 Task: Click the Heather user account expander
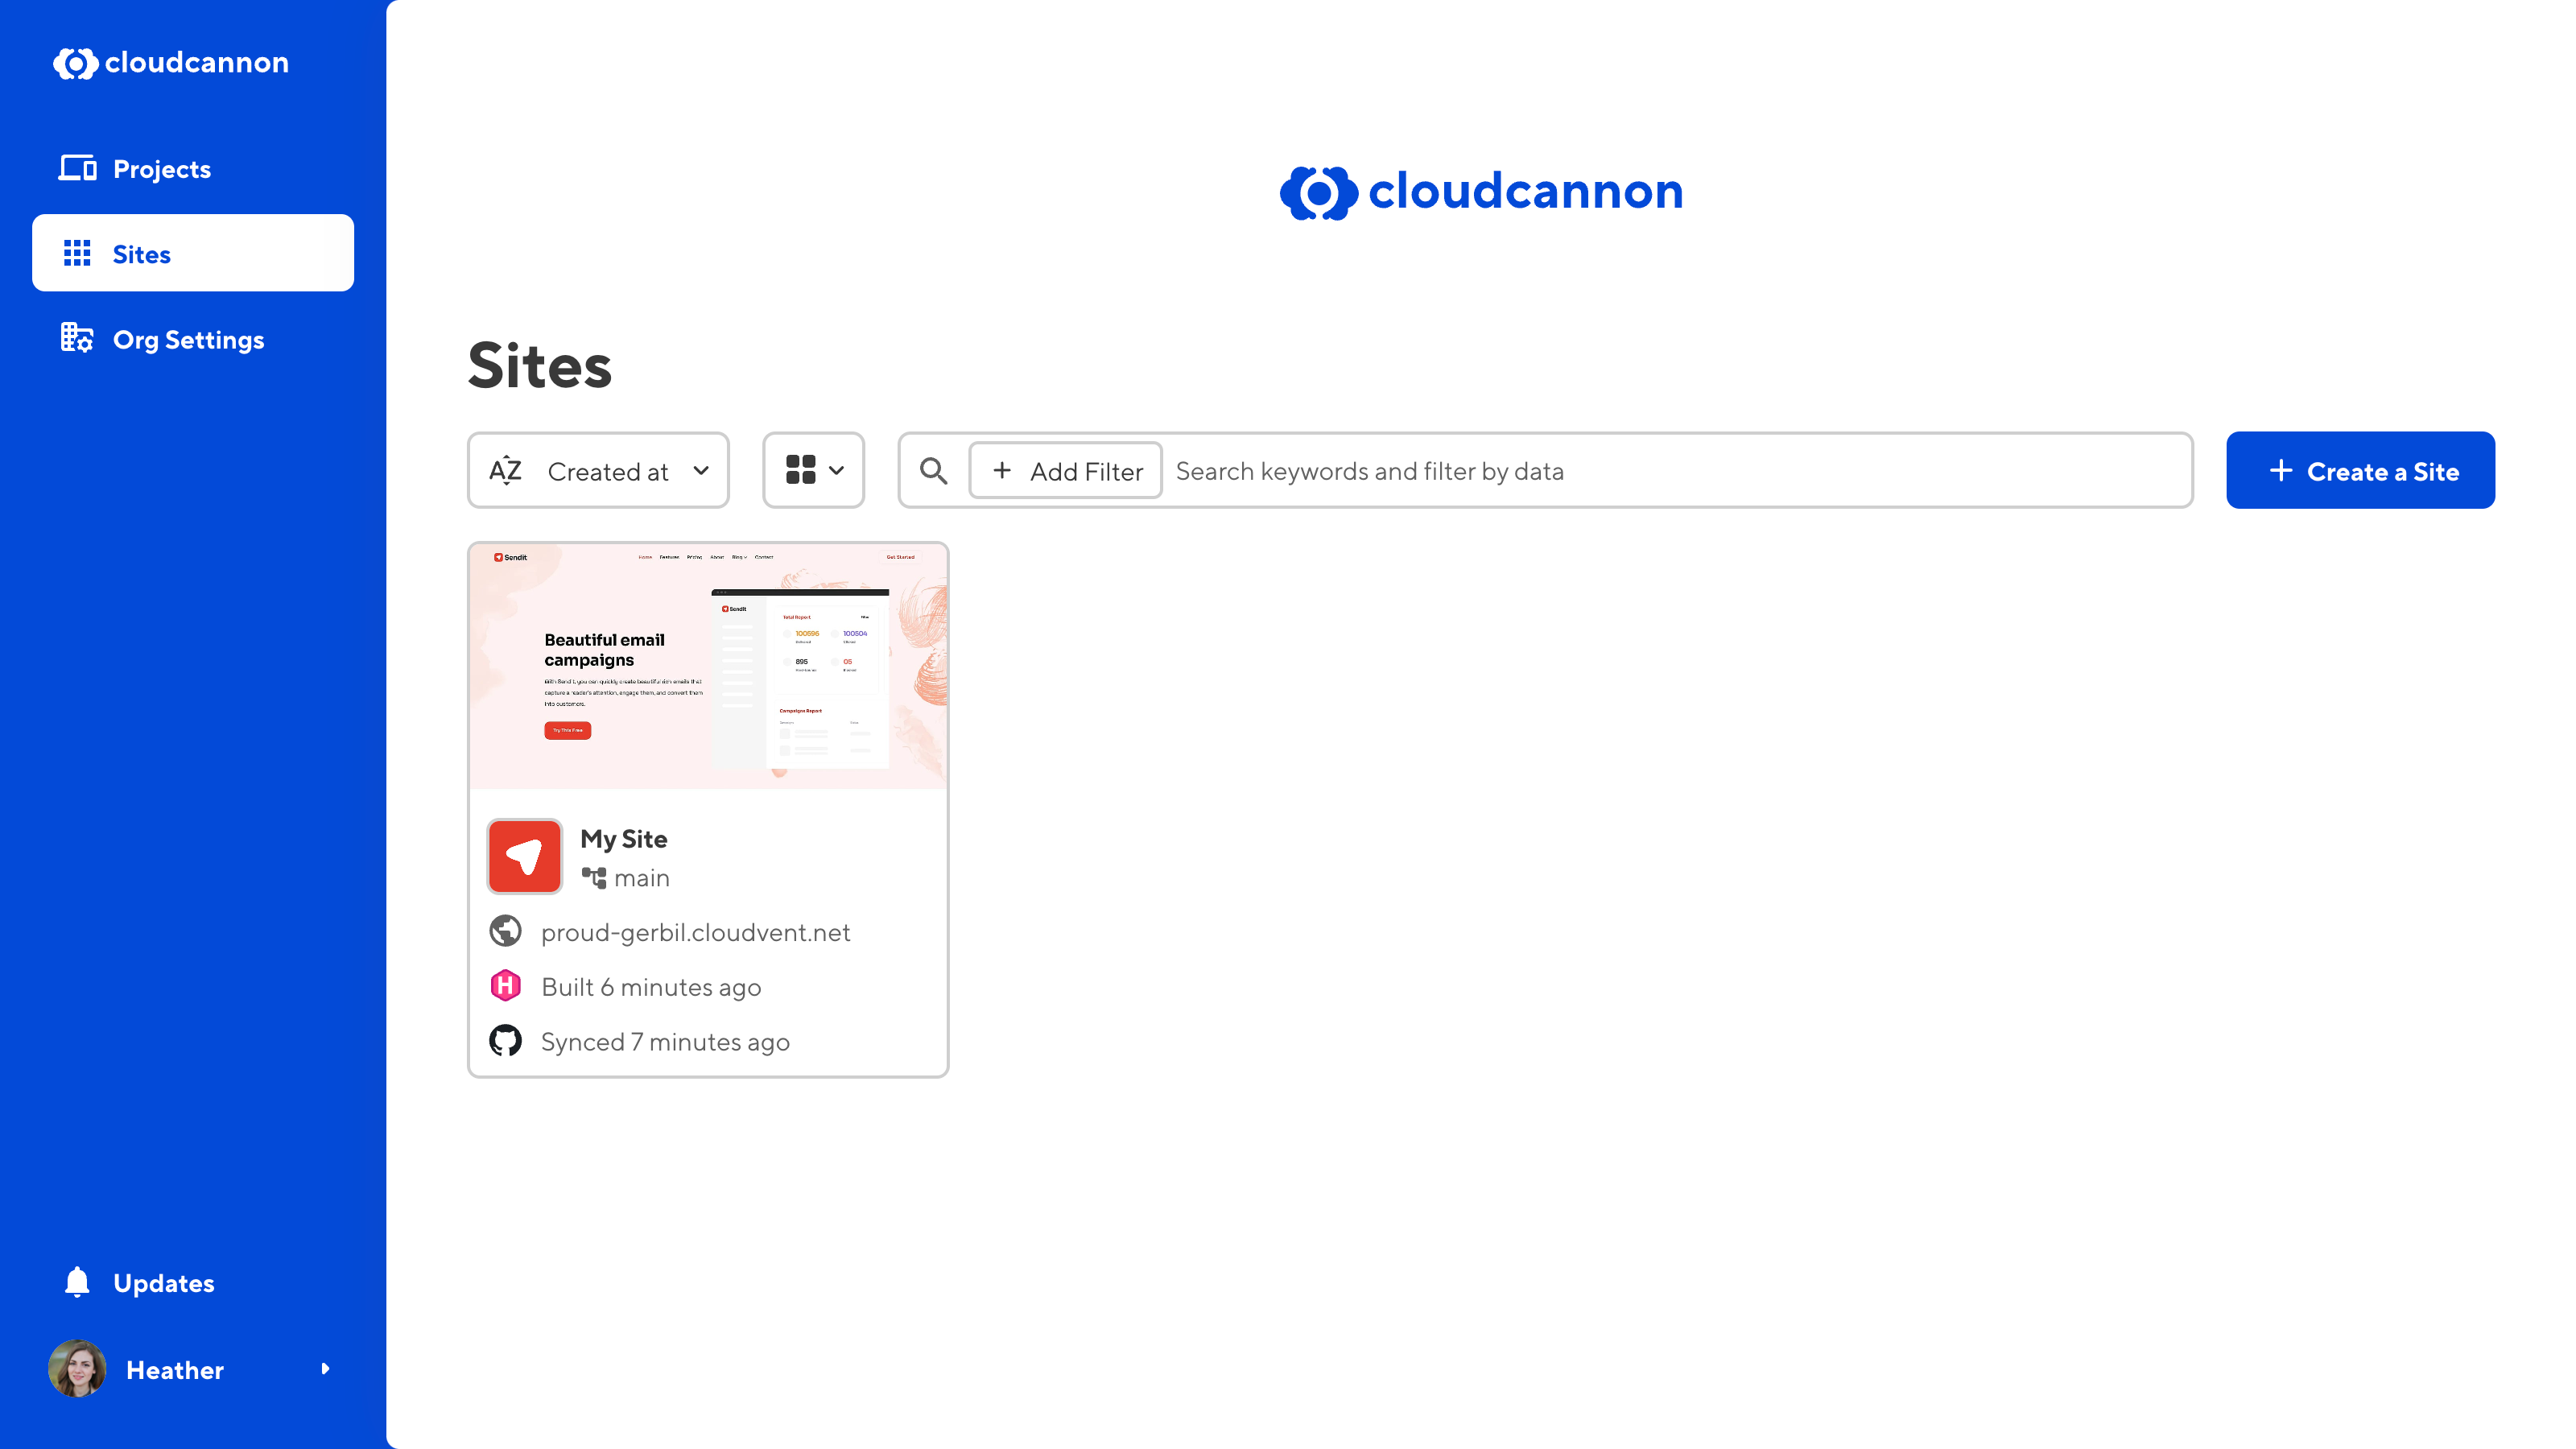325,1371
